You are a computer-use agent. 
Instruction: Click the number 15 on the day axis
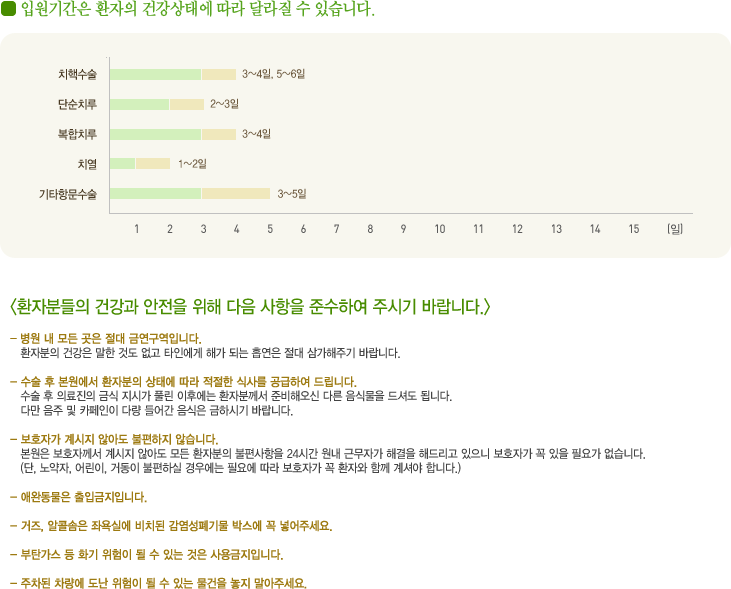tap(633, 229)
